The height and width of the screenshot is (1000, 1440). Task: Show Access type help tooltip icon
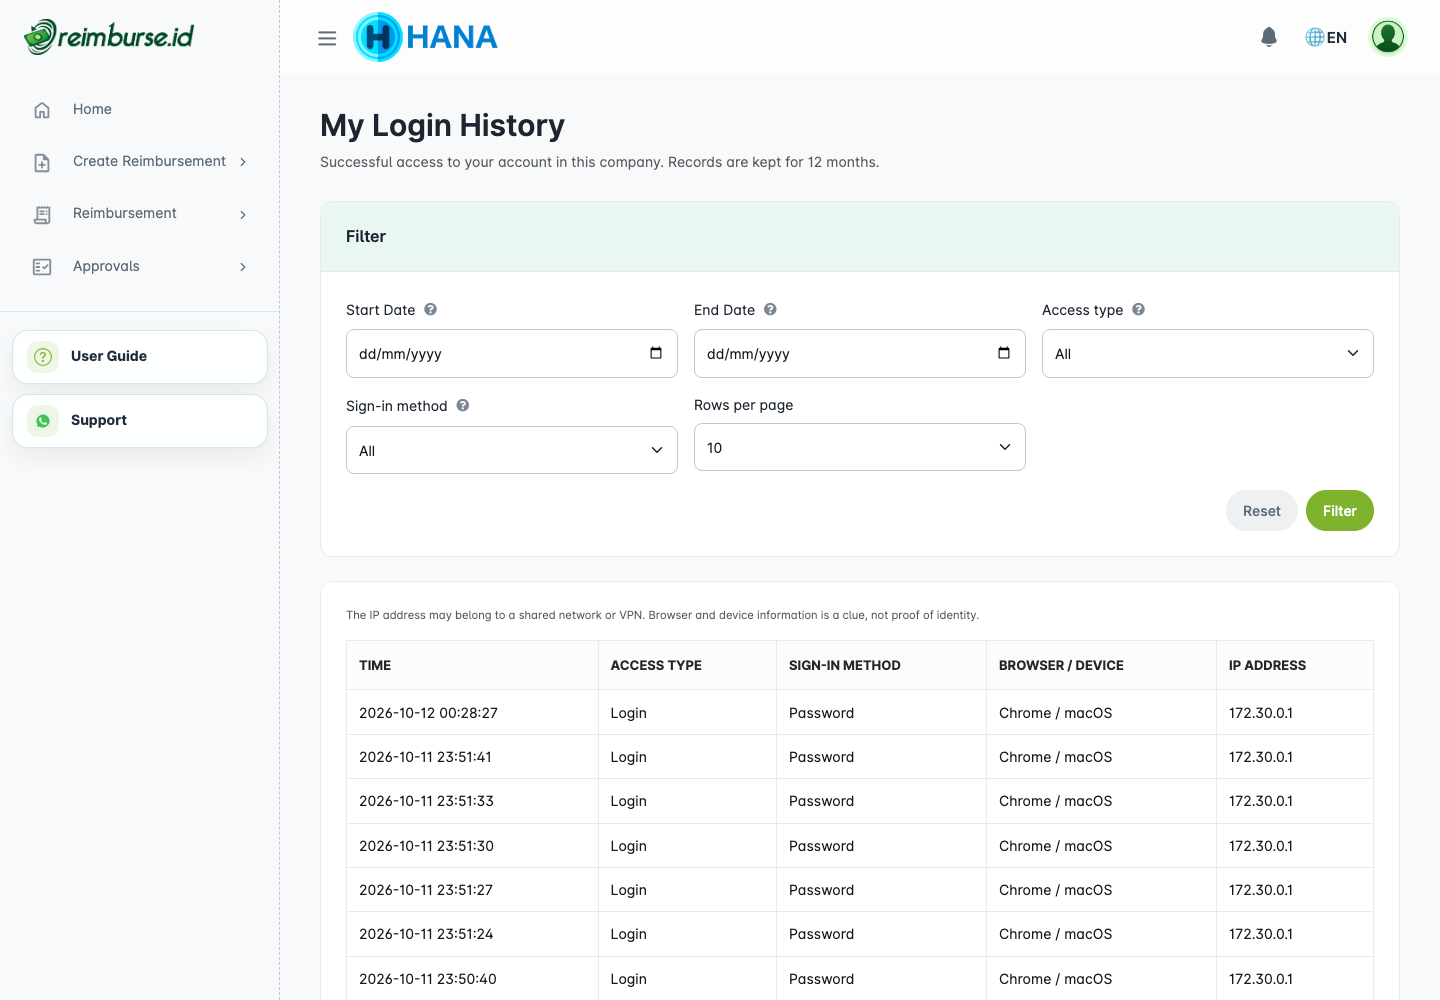pos(1138,309)
